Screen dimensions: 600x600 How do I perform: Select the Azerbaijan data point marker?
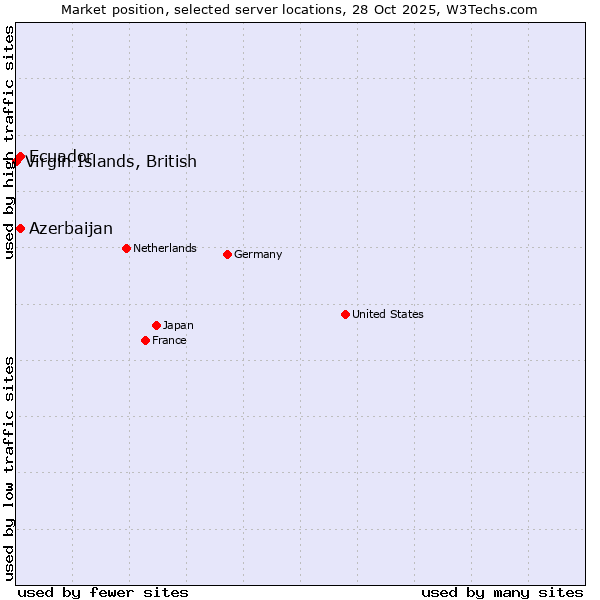tap(20, 228)
